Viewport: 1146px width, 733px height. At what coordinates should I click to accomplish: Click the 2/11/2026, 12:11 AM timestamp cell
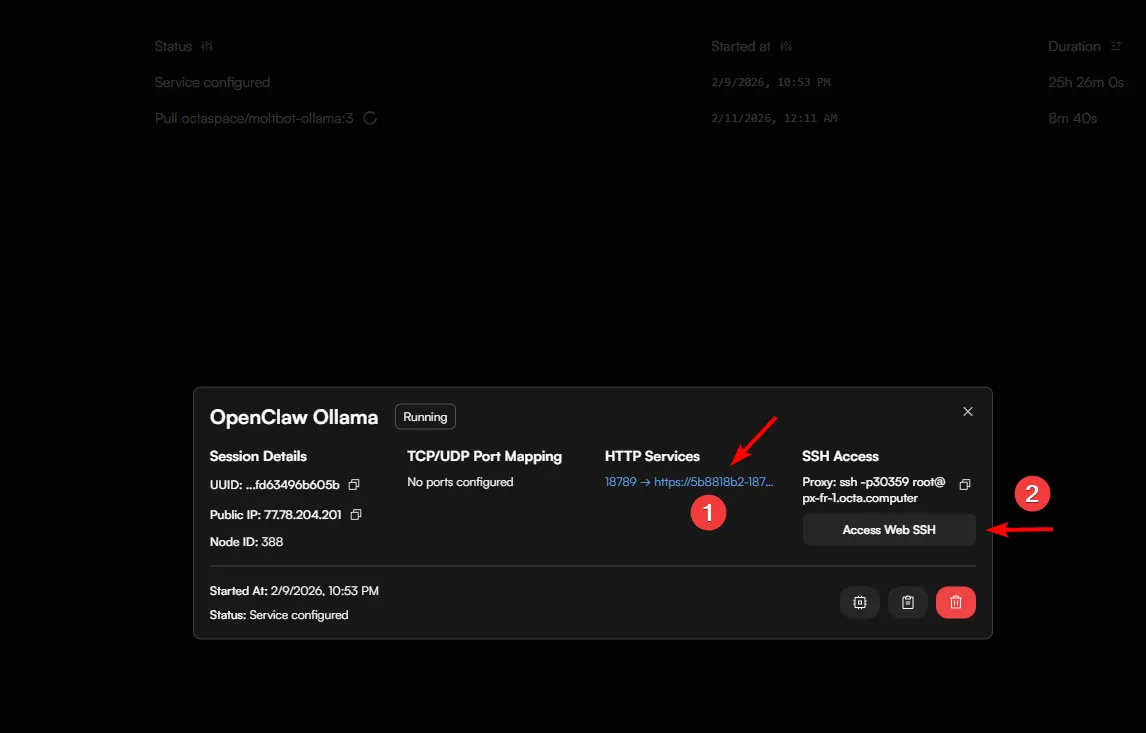click(774, 118)
